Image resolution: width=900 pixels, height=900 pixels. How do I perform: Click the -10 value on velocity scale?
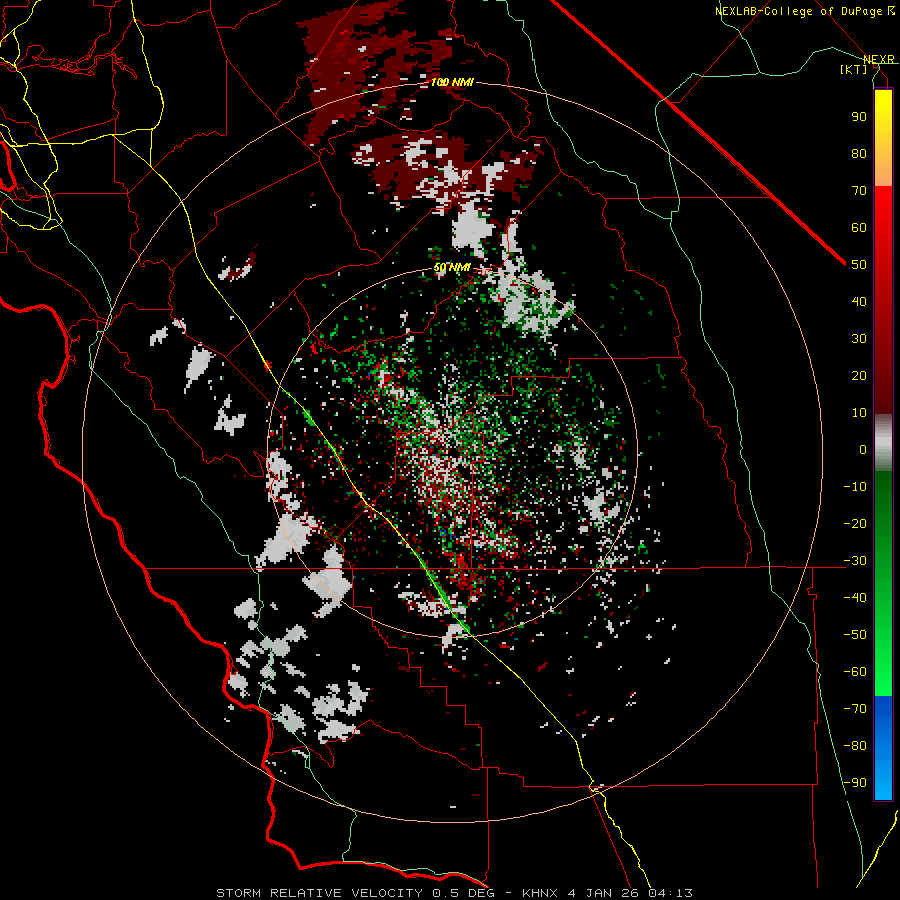point(855,487)
